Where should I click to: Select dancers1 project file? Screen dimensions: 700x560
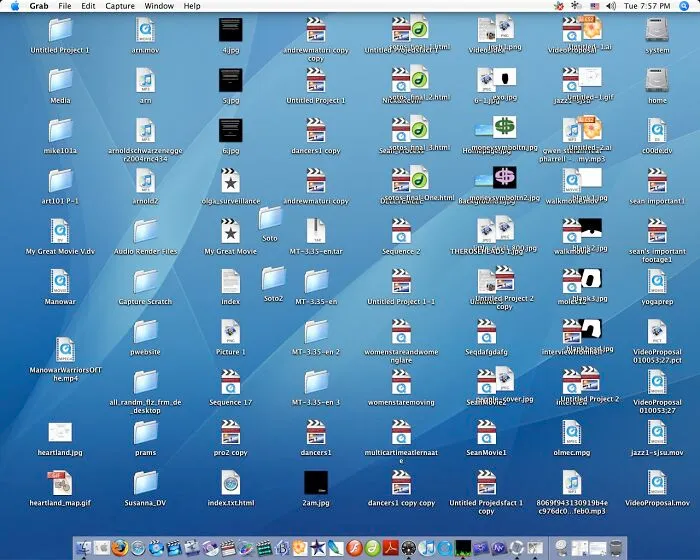pyautogui.click(x=316, y=432)
